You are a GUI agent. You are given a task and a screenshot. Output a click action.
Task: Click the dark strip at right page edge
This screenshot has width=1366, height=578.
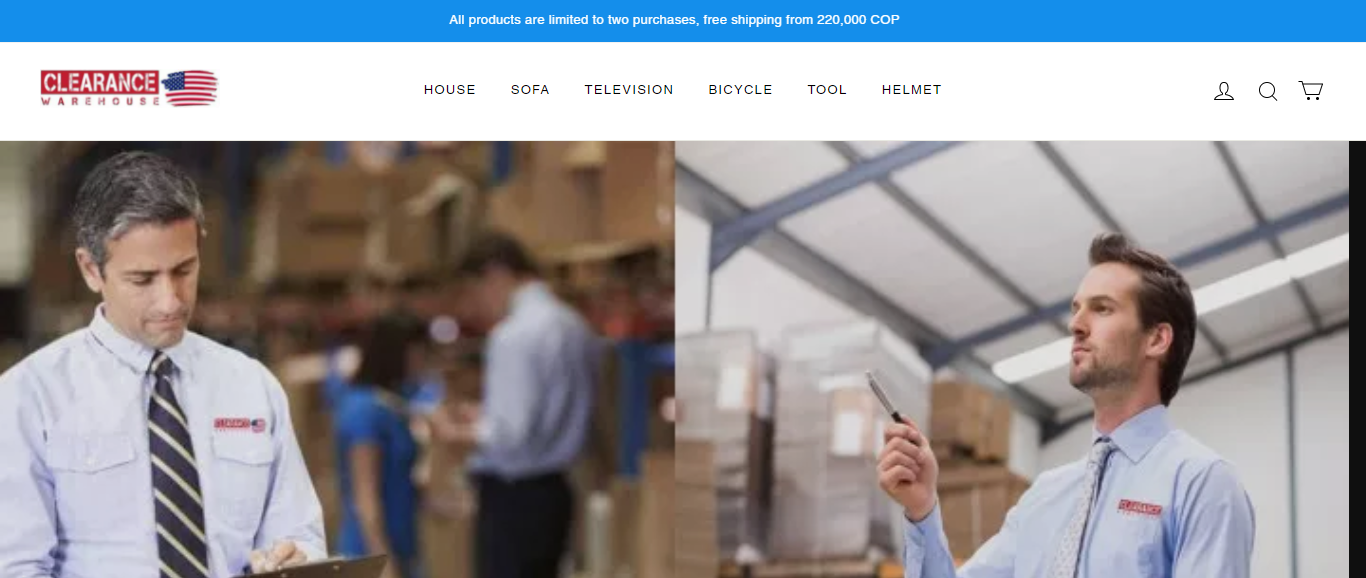tap(1357, 359)
